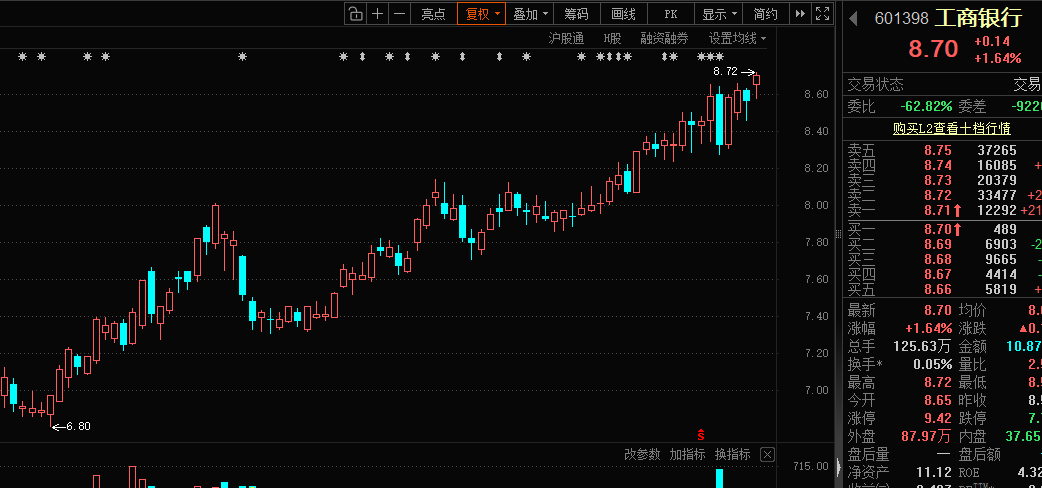The image size is (1042, 488).
Task: Select the 买三 8.68 order row
Action: (x=944, y=259)
